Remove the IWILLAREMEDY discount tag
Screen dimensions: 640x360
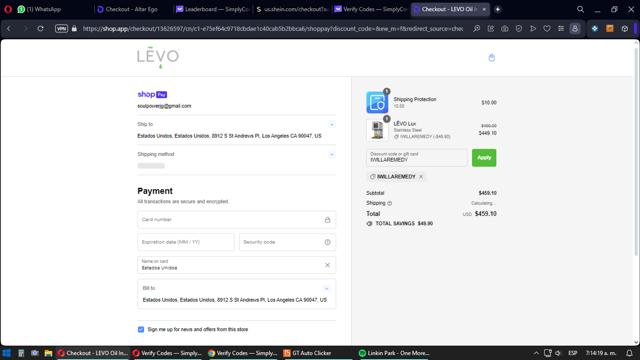point(421,177)
